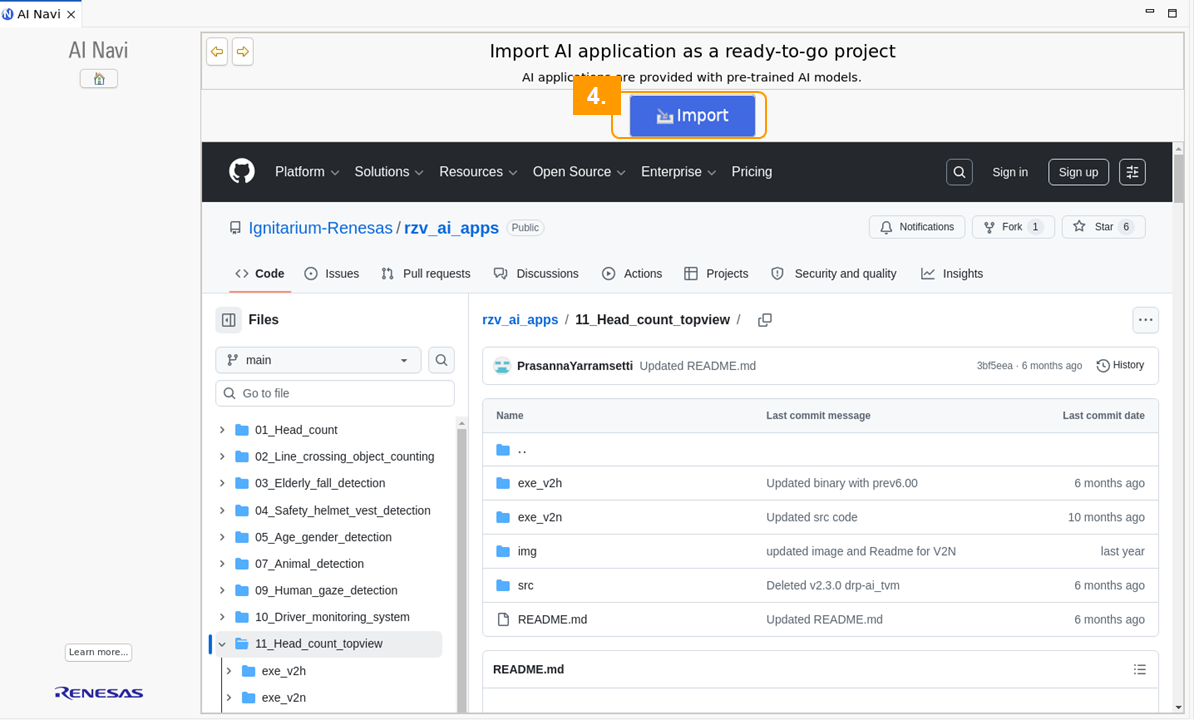Viewport: 1194px width, 720px height.
Task: Expand the 10_Driver_monitoring_system folder
Action: pyautogui.click(x=222, y=617)
